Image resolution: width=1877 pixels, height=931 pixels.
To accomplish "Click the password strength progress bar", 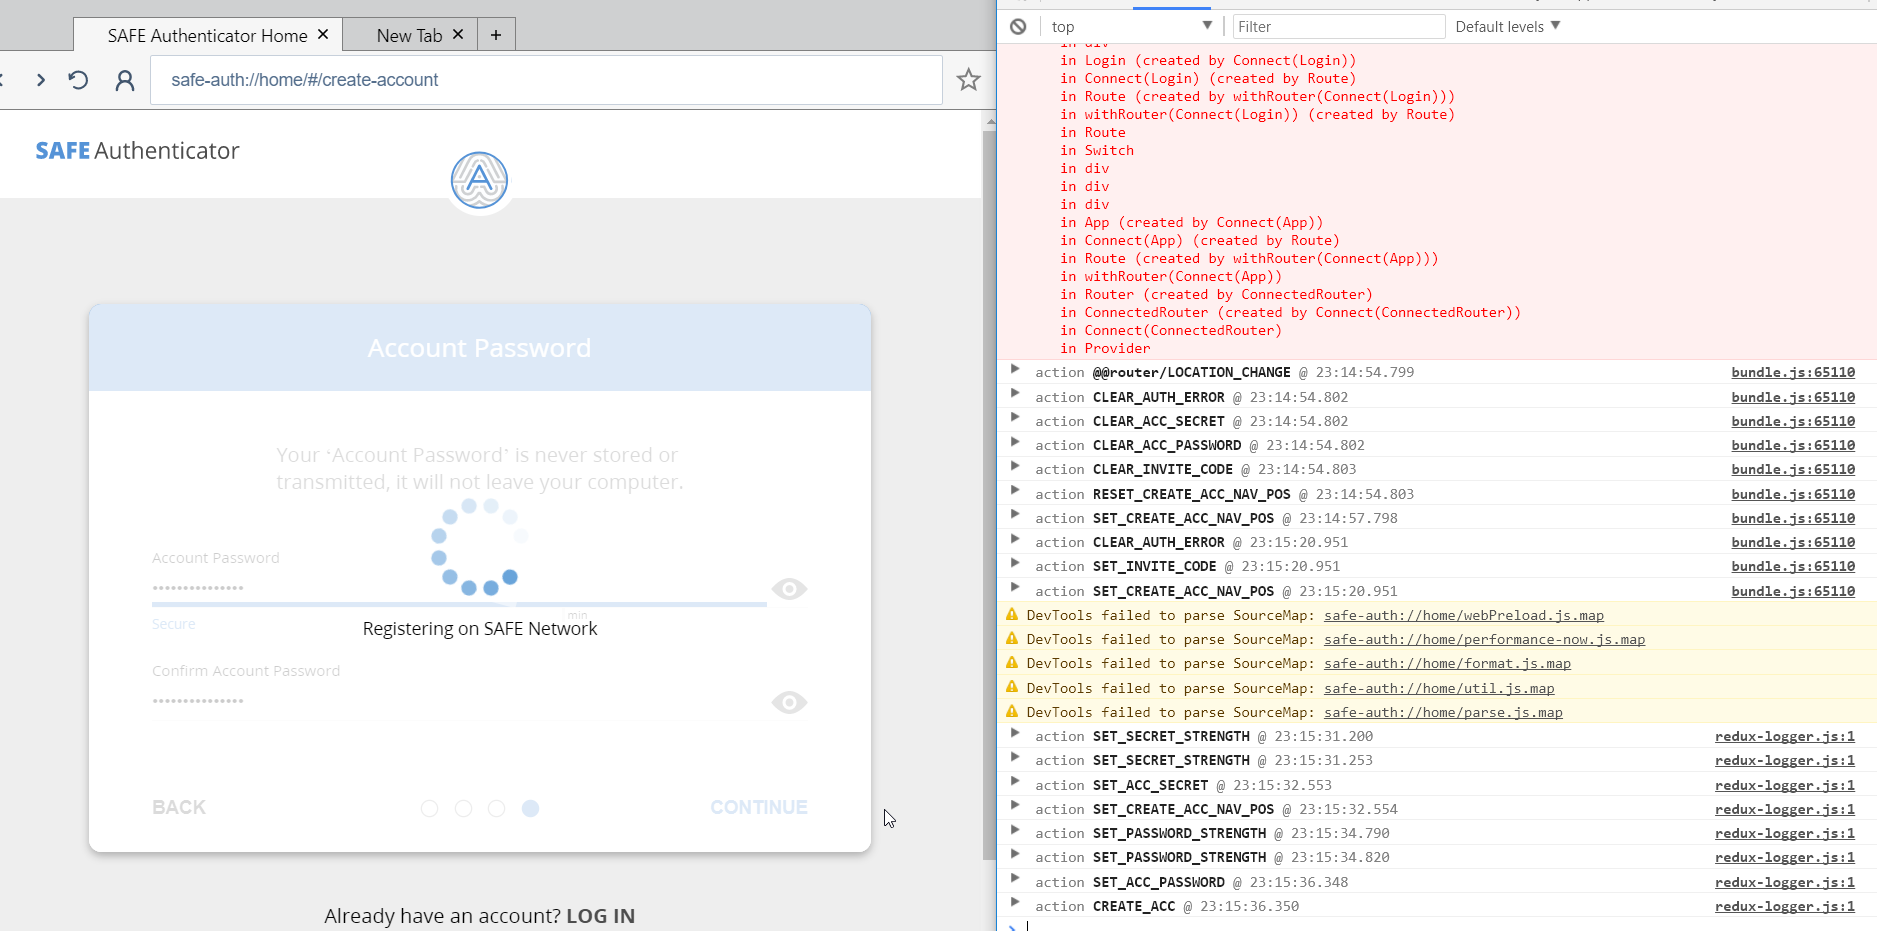I will pos(459,604).
